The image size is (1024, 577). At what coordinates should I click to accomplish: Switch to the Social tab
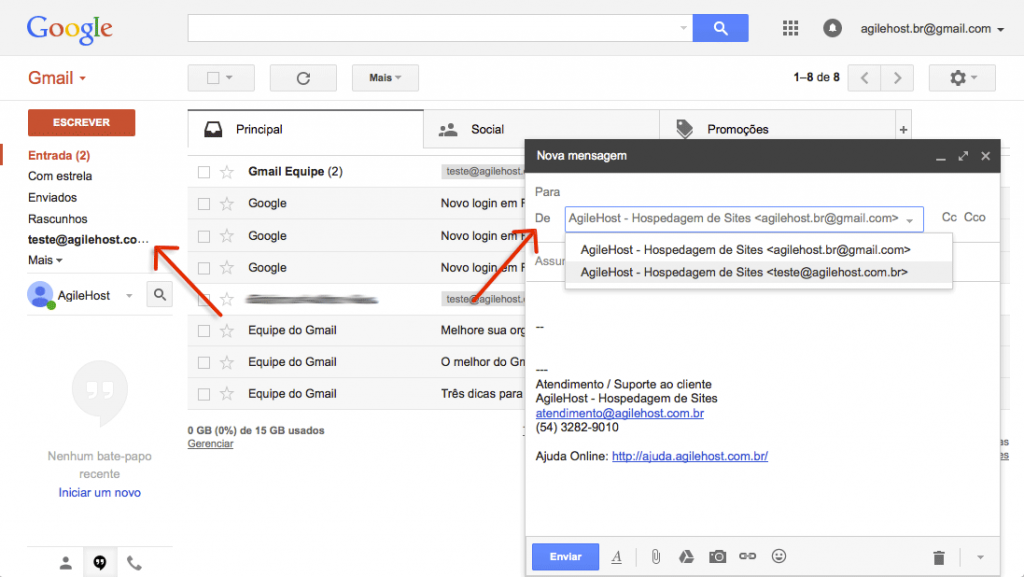541,129
